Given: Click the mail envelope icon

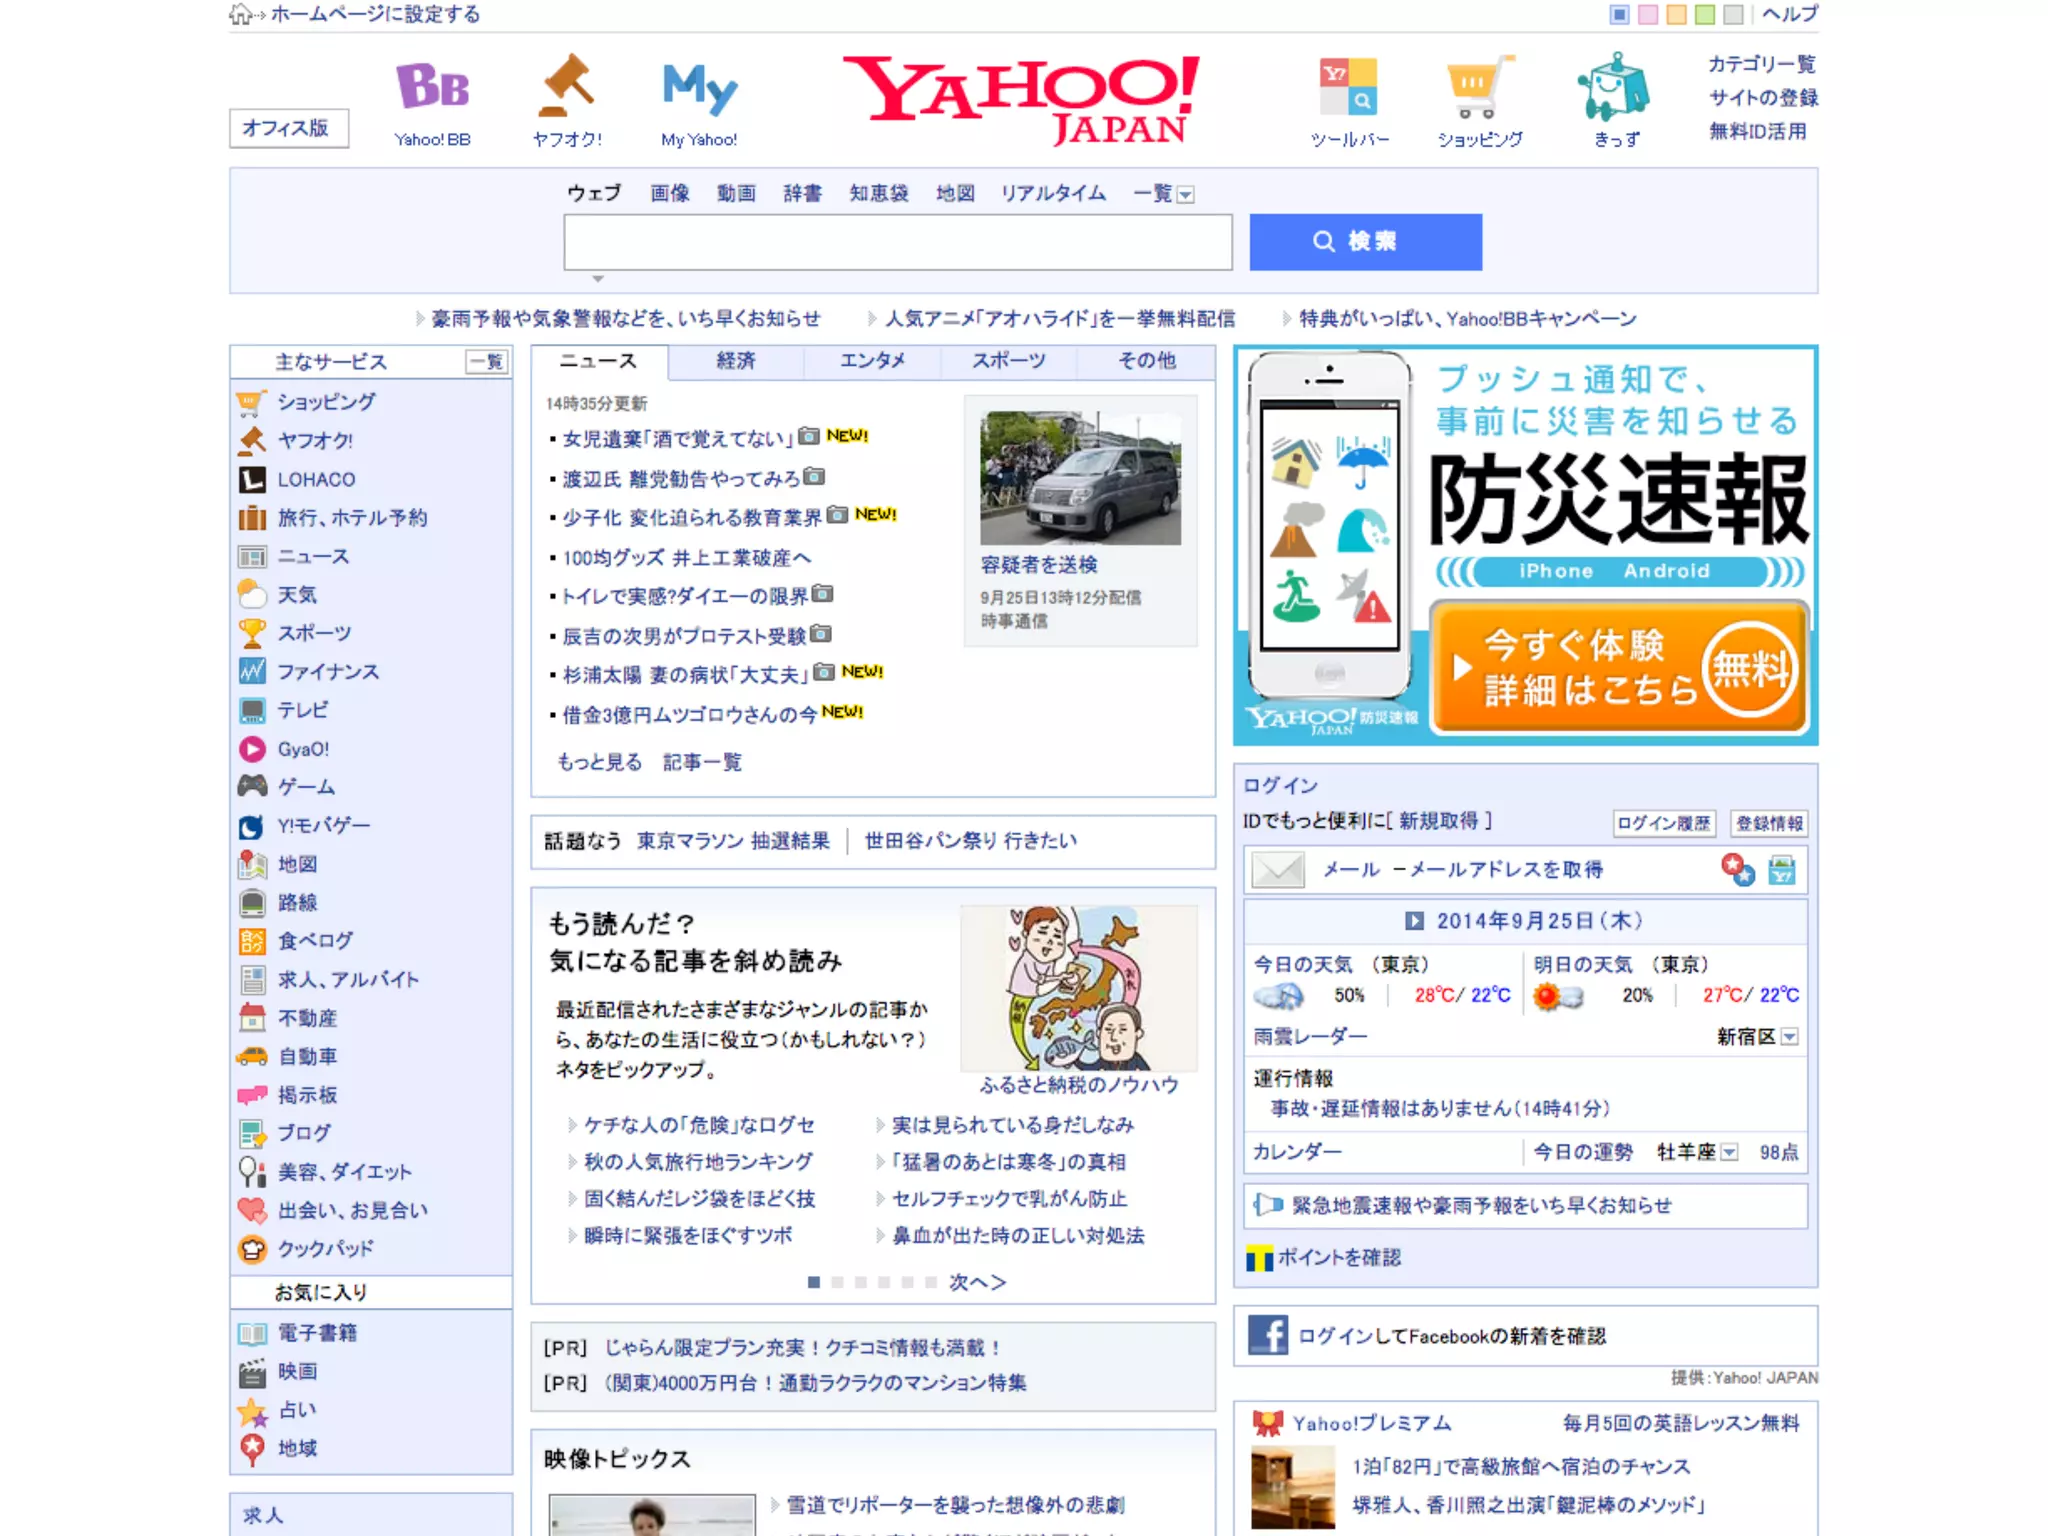Looking at the screenshot, I should coord(1277,869).
